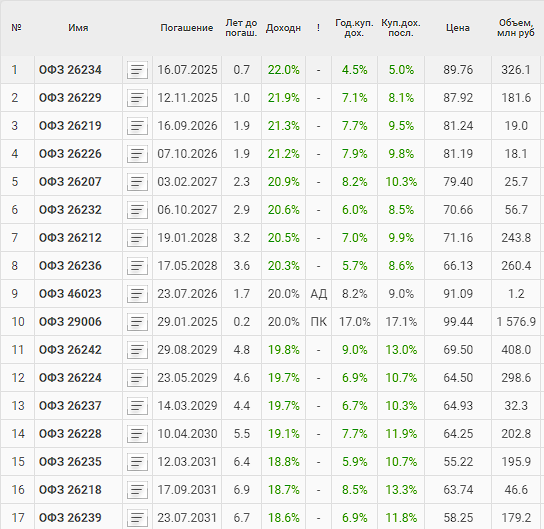Open the ОФЗ 26218 bond link
Viewport: 544px width, 529px height.
click(x=70, y=490)
